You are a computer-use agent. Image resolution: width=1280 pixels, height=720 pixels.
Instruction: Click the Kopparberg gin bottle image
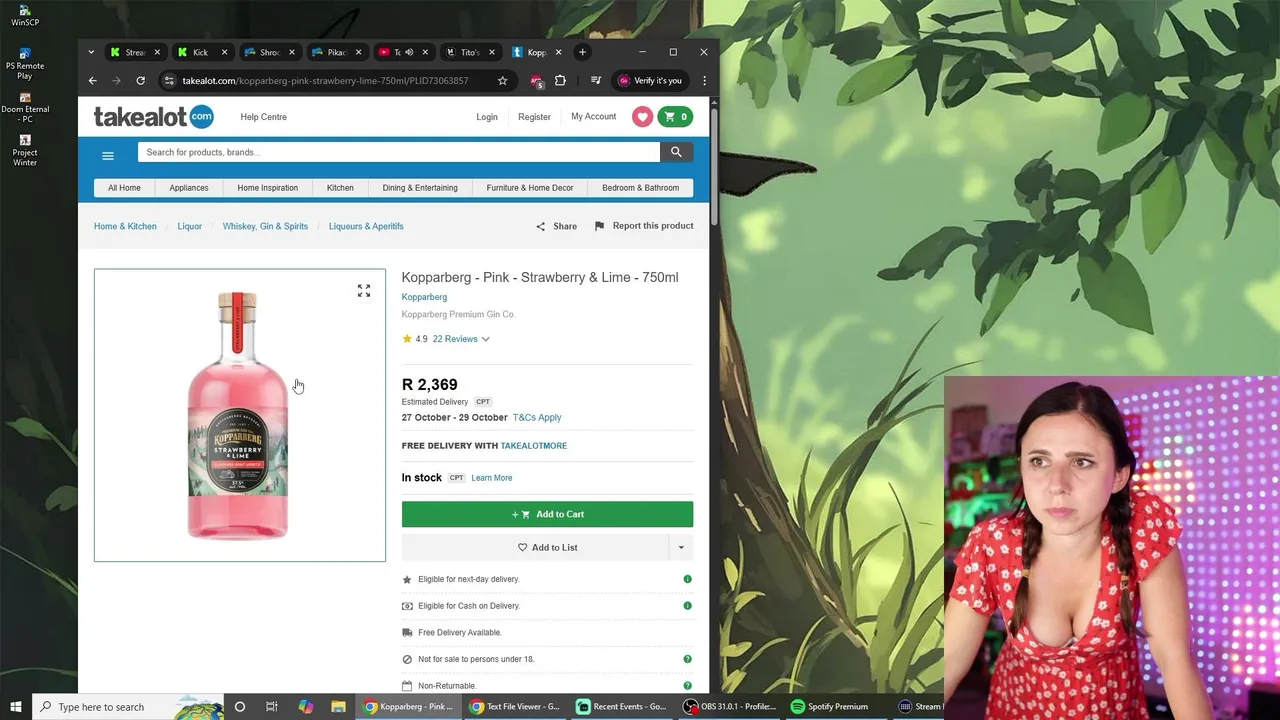pos(238,415)
